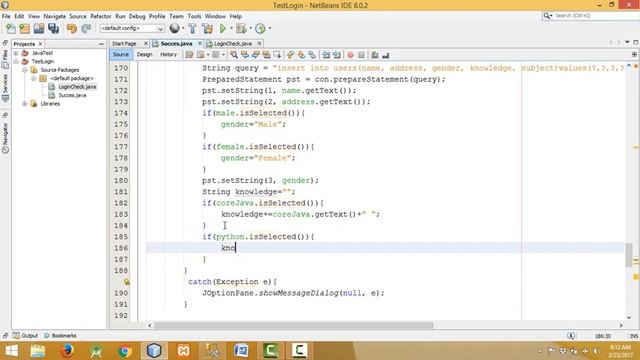This screenshot has width=640, height=360.
Task: Click the Last Edit icon in the editor toolbar
Action: tap(189, 55)
